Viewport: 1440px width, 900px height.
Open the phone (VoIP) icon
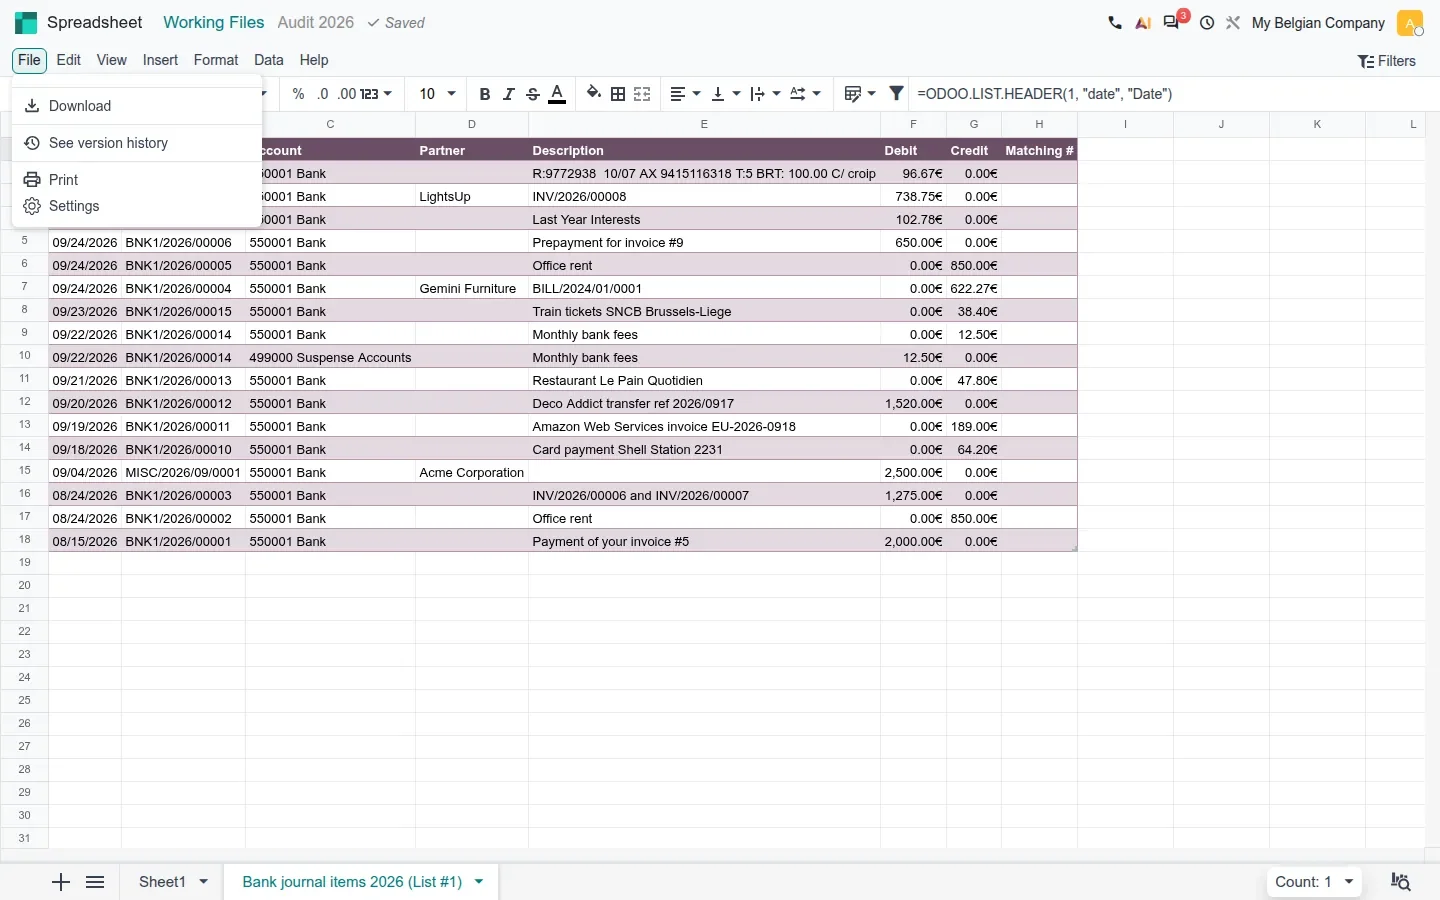(x=1115, y=23)
